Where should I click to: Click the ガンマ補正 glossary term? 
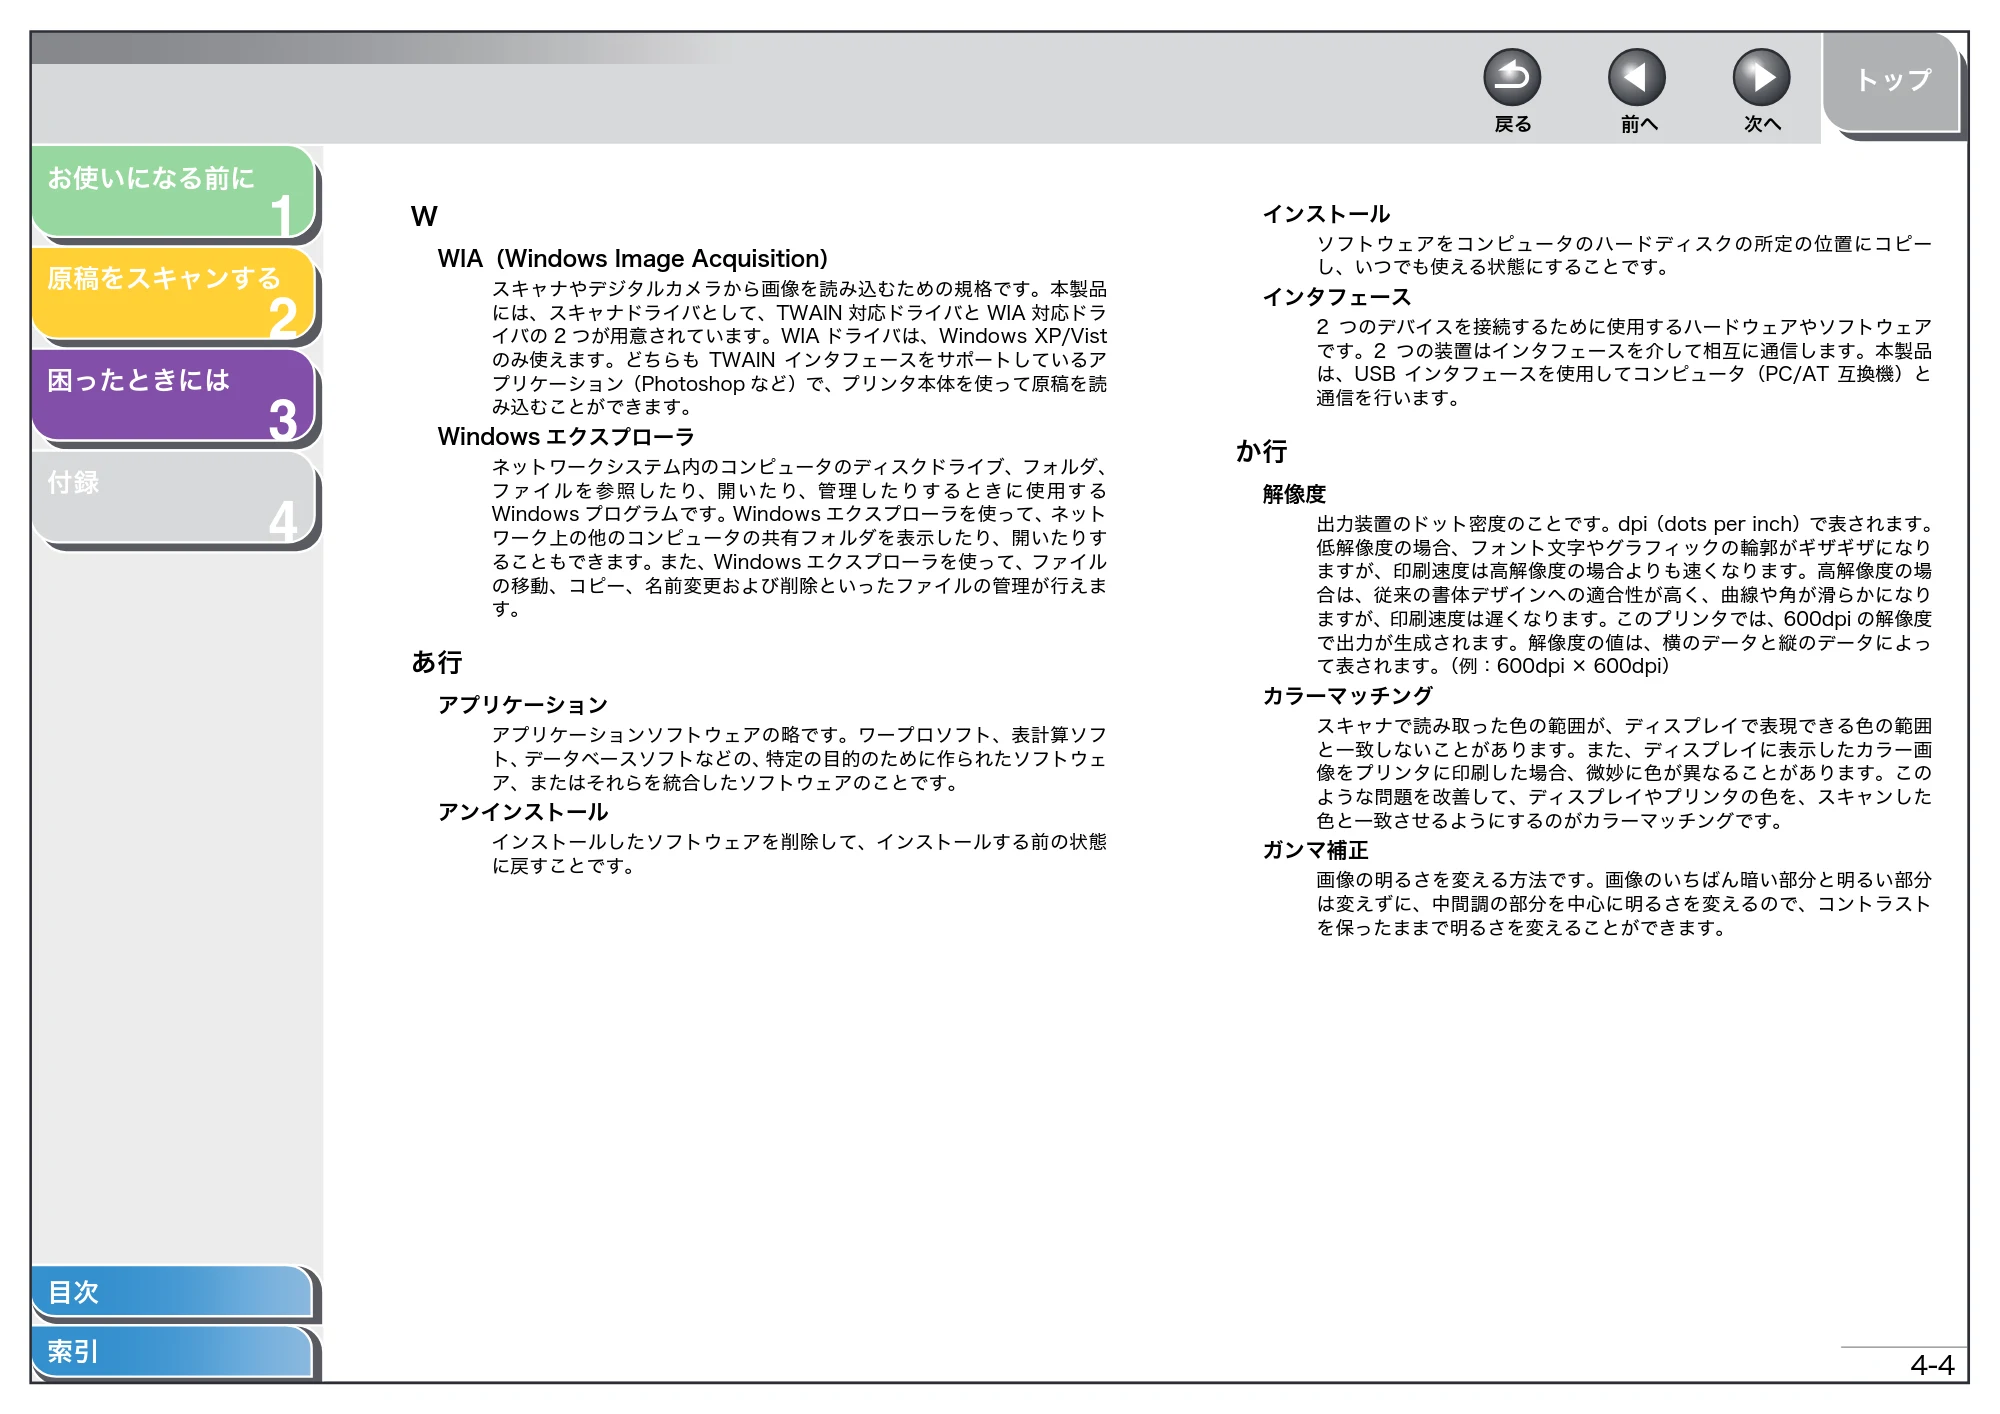(1315, 850)
